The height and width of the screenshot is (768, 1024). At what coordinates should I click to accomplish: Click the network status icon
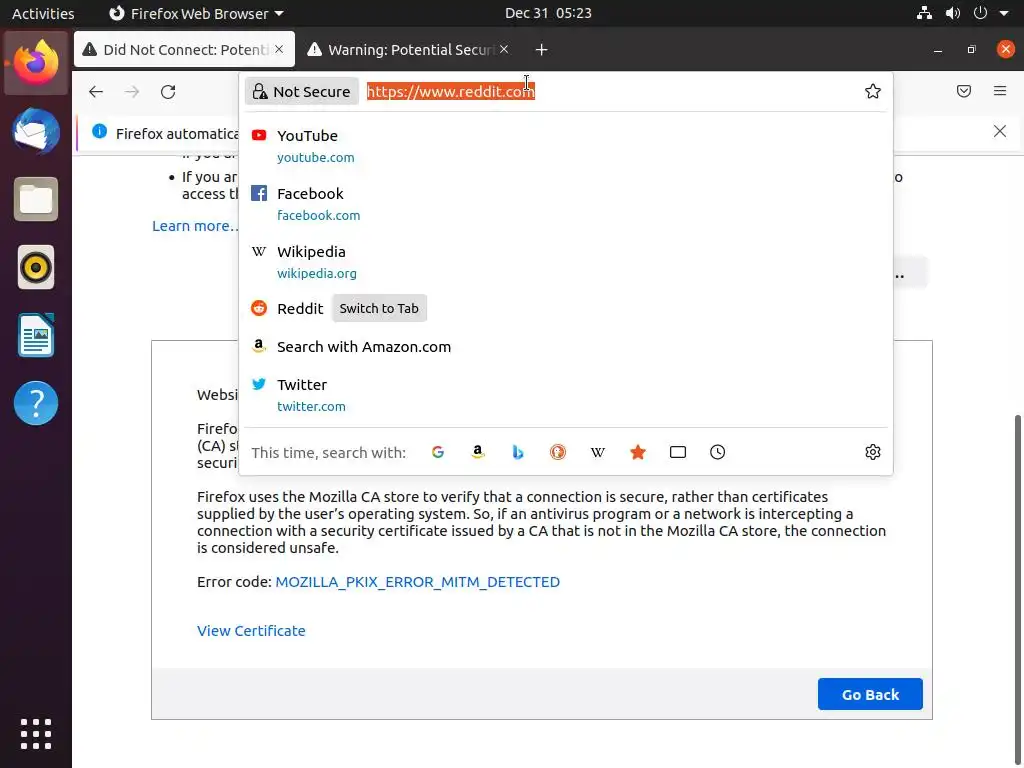pos(924,13)
